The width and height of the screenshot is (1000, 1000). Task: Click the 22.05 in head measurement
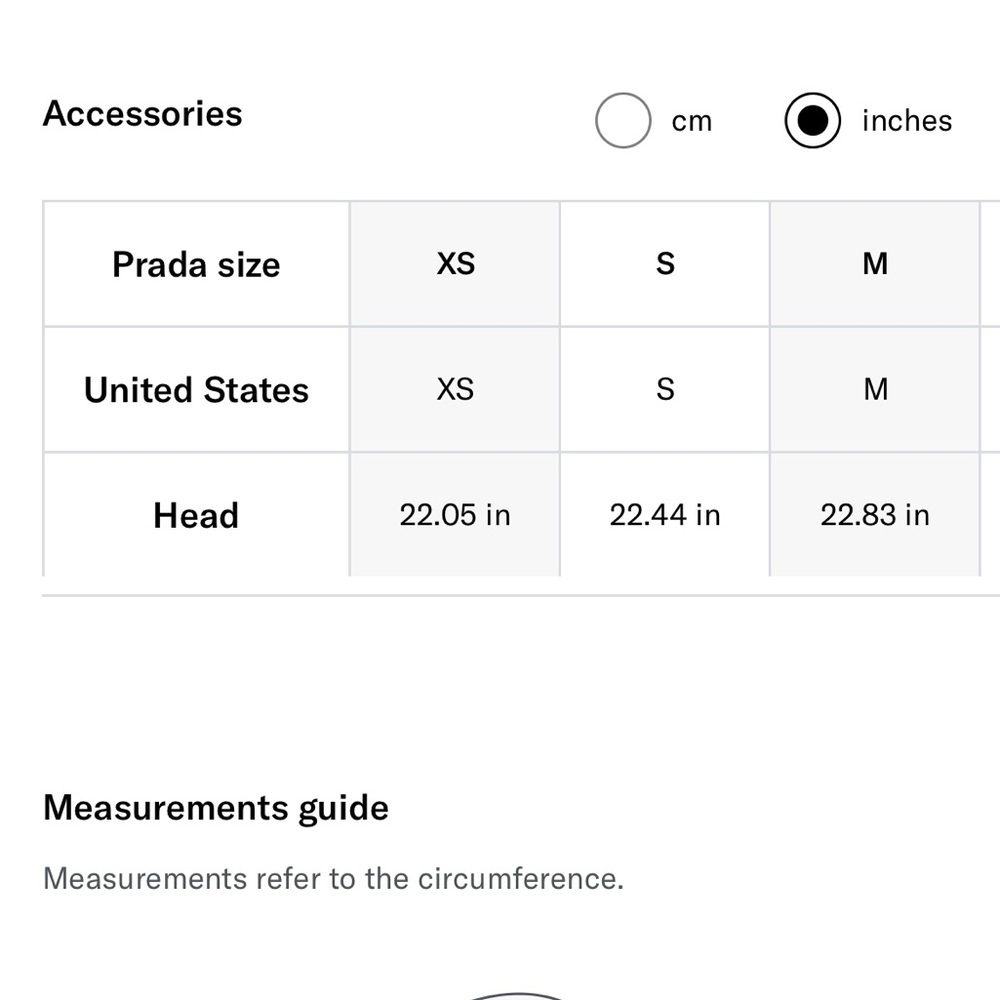pyautogui.click(x=455, y=515)
